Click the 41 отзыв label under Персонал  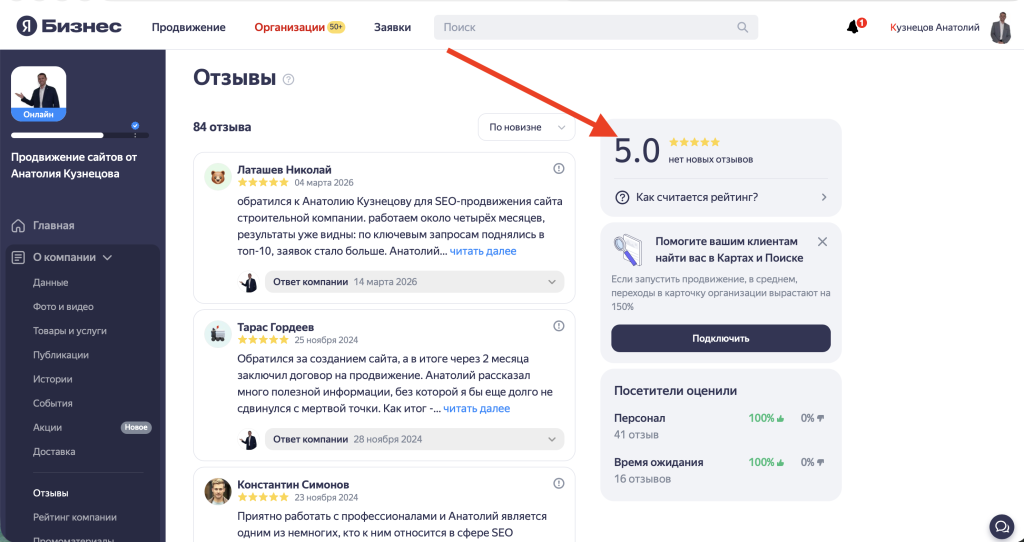point(636,434)
